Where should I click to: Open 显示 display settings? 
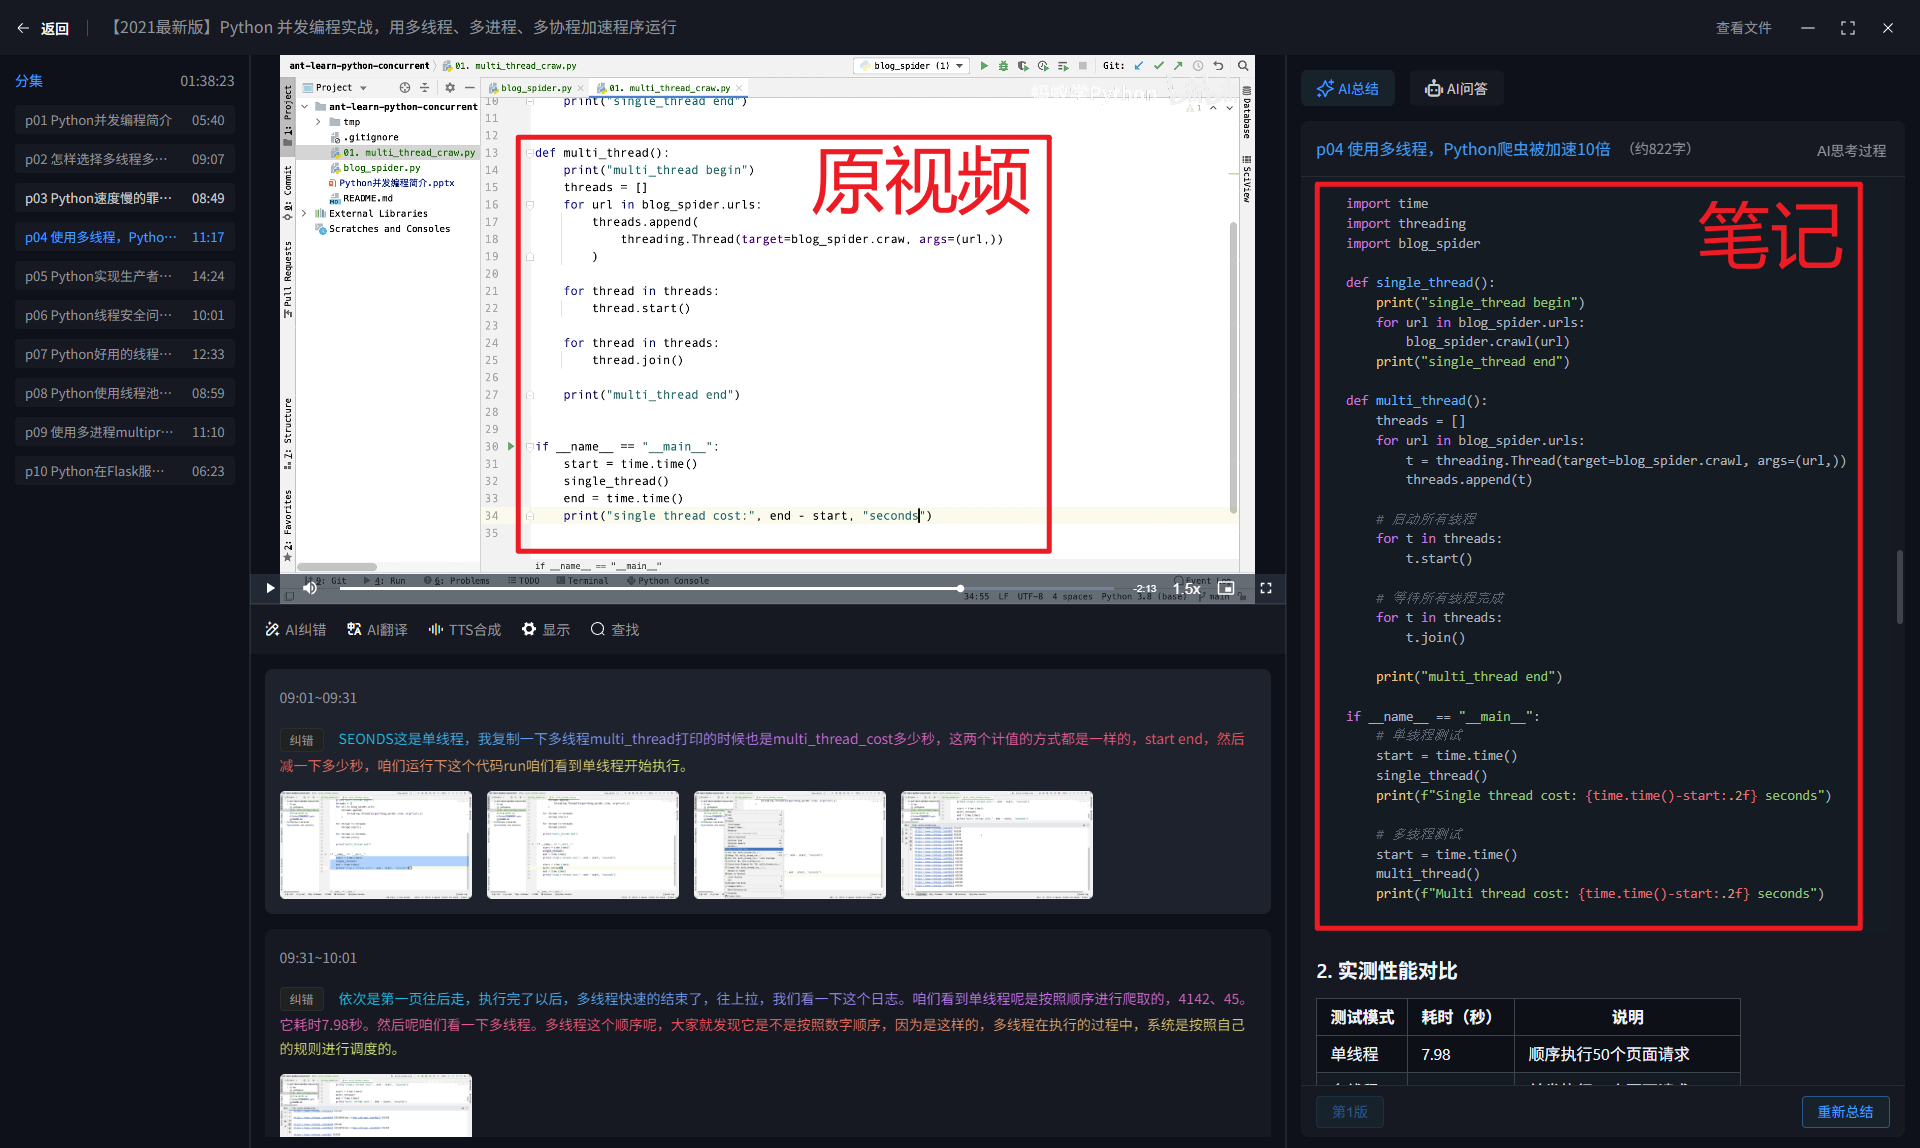(546, 629)
